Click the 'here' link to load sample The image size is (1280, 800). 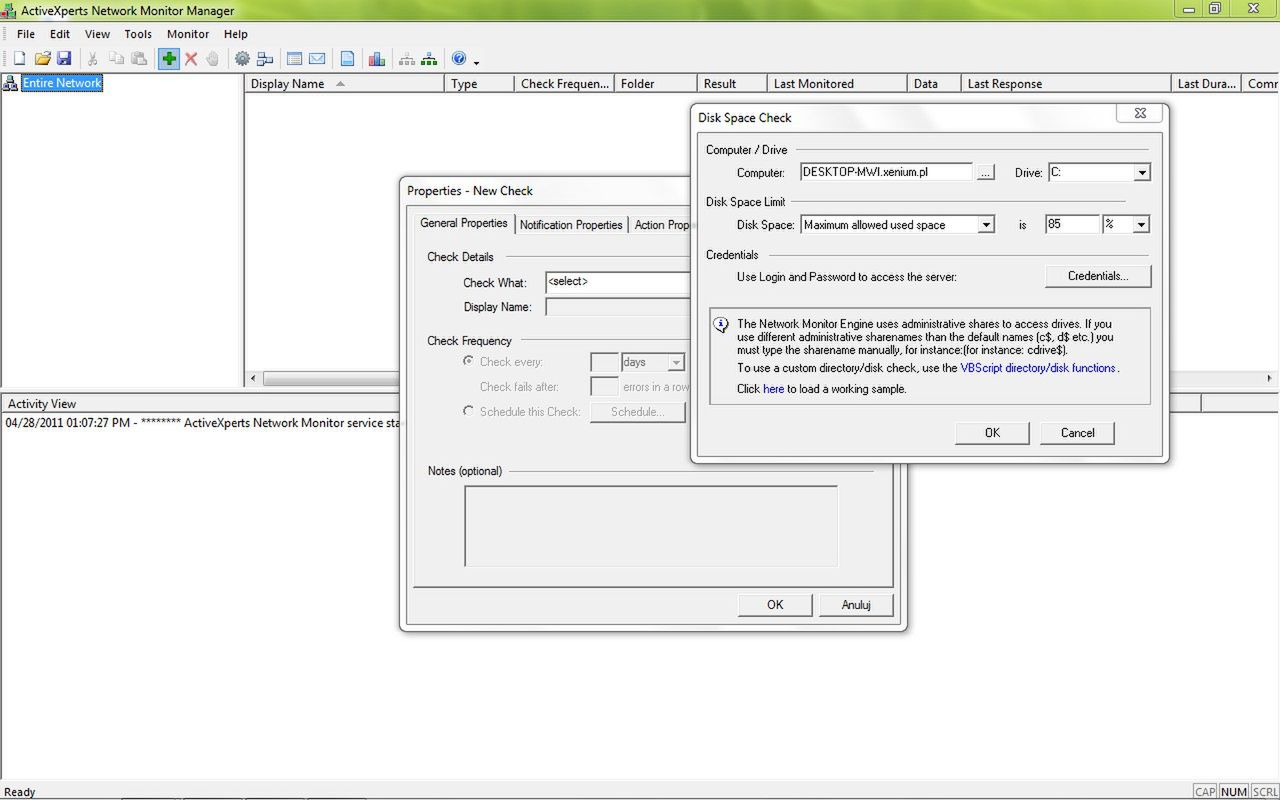773,389
